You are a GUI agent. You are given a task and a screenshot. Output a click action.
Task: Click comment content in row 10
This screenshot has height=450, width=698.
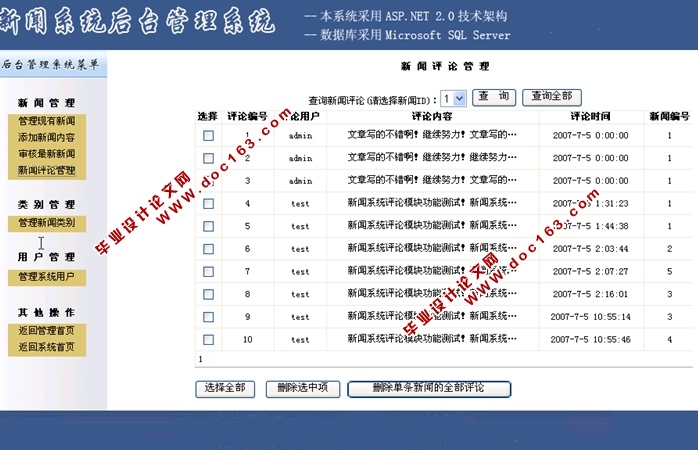(x=432, y=339)
